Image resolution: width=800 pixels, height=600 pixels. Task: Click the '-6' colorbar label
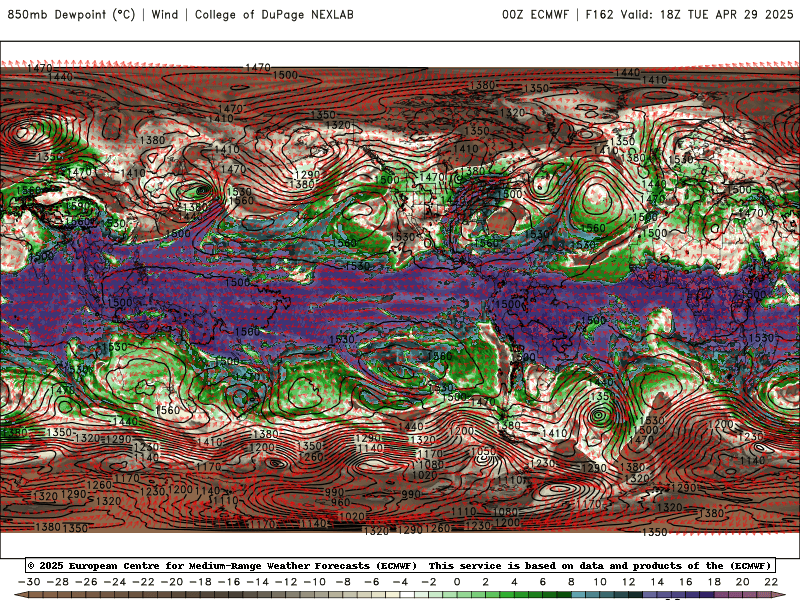click(372, 582)
